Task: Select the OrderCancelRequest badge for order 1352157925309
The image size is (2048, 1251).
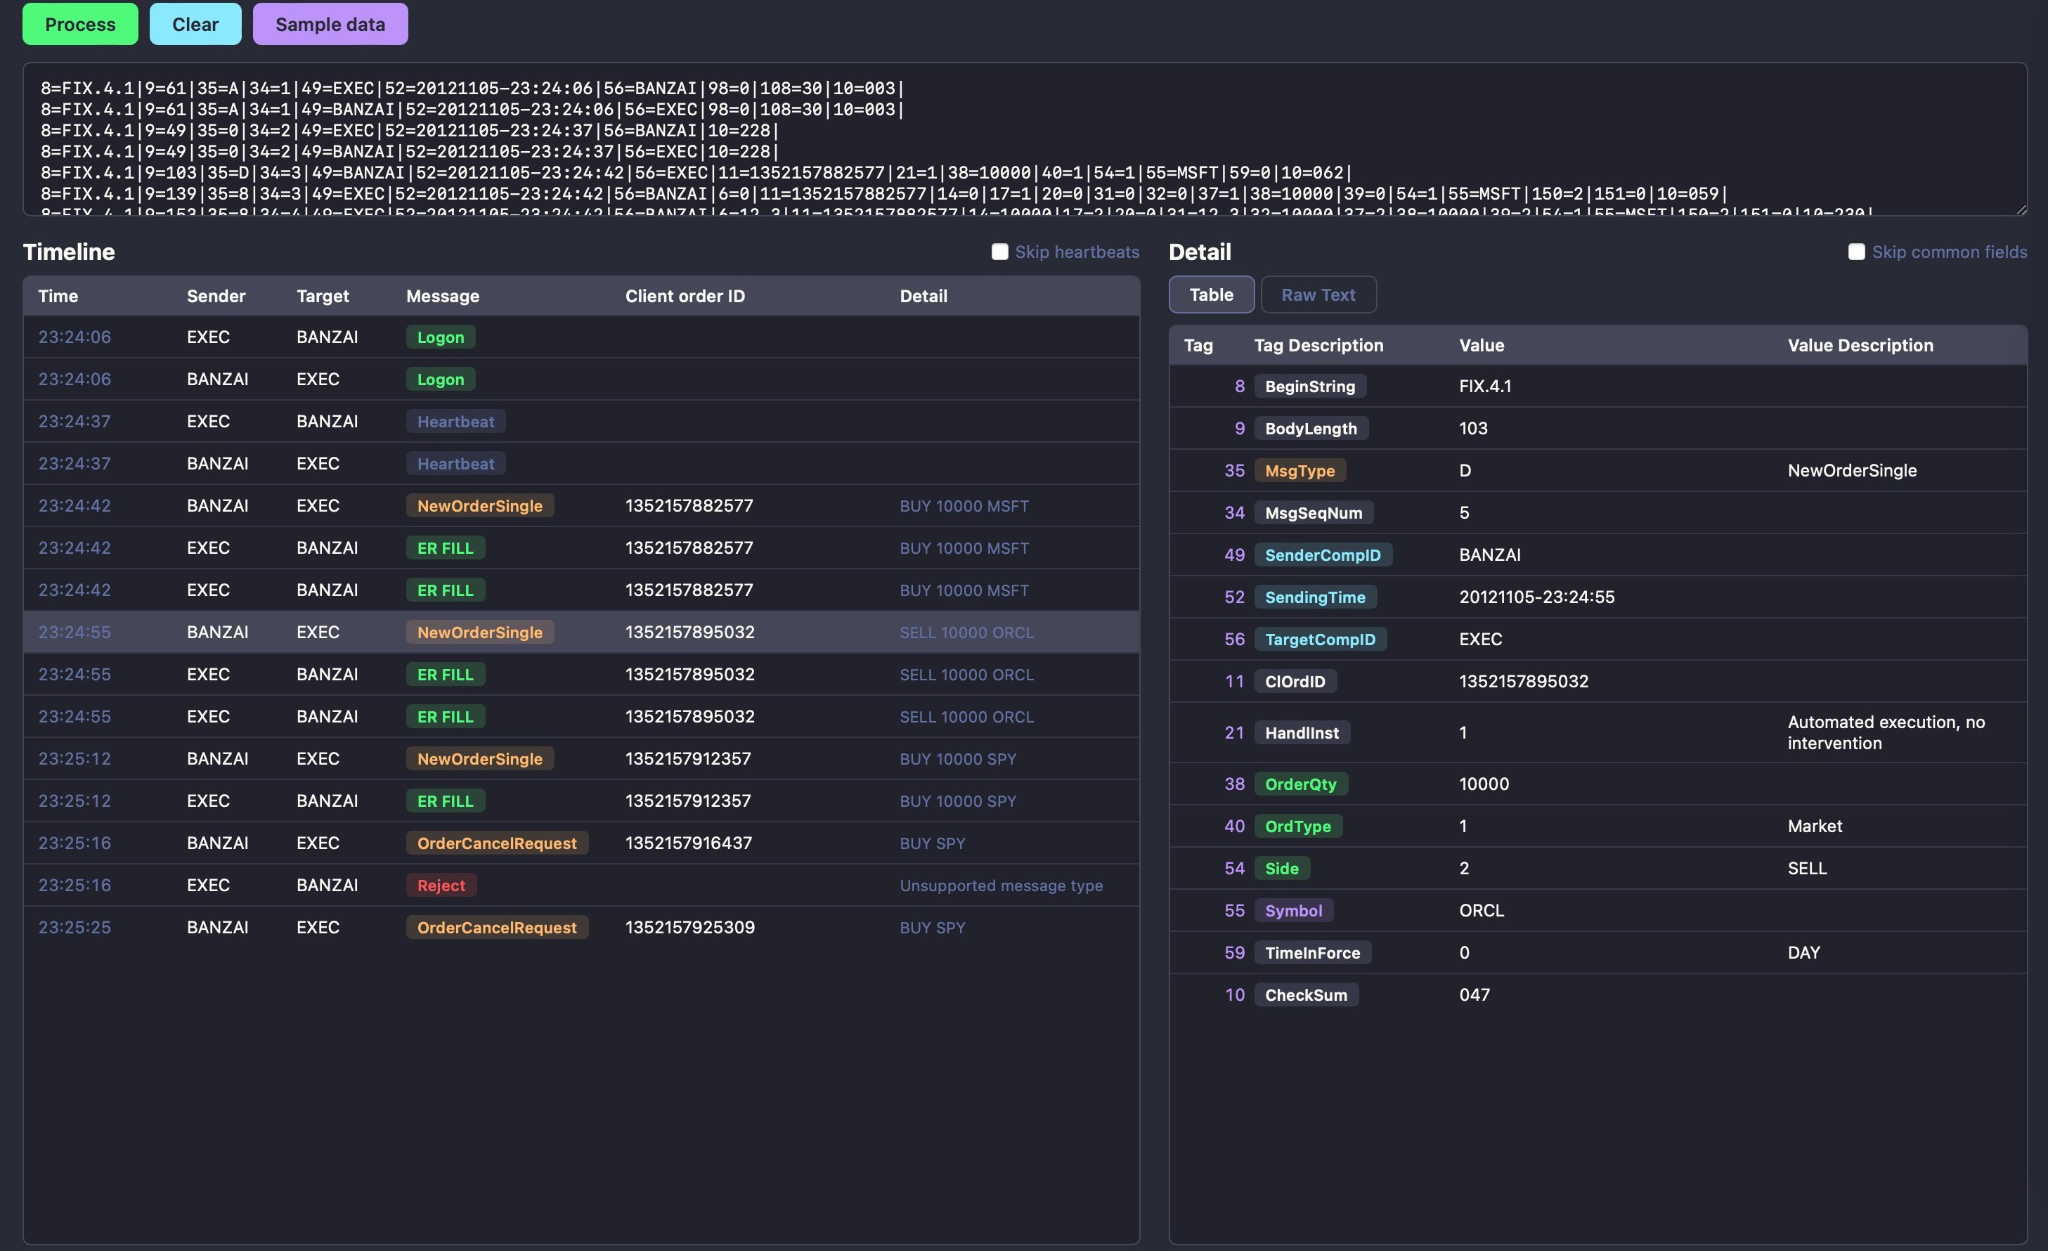Action: (497, 927)
